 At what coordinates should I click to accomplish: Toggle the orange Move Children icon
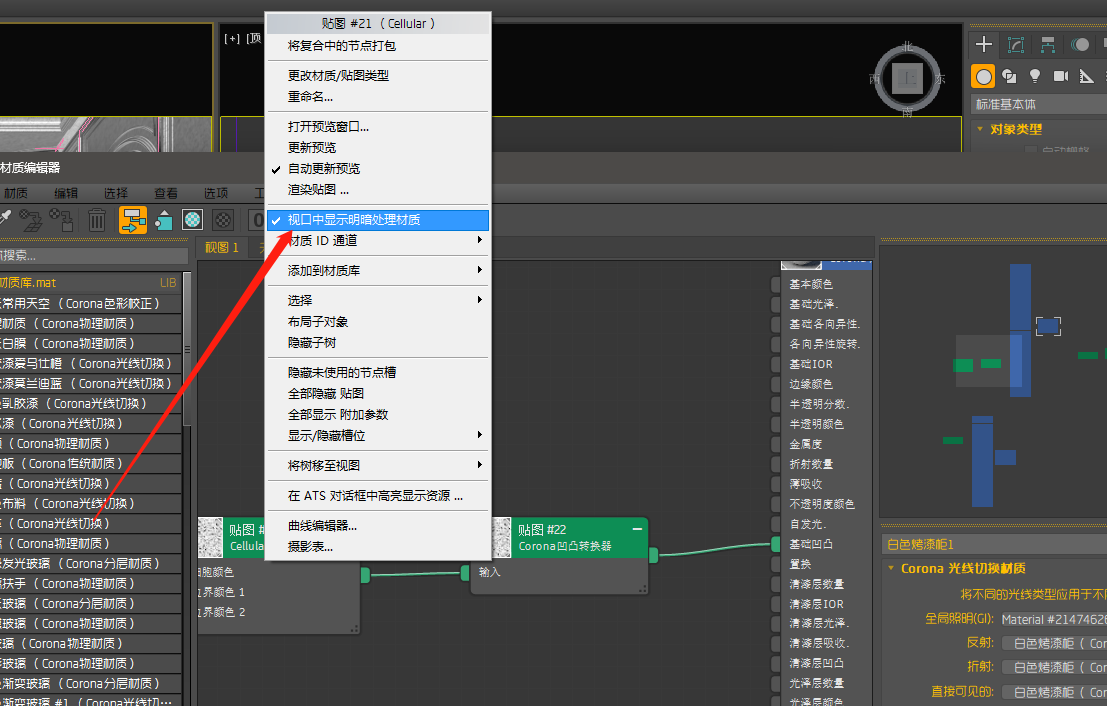coord(133,220)
